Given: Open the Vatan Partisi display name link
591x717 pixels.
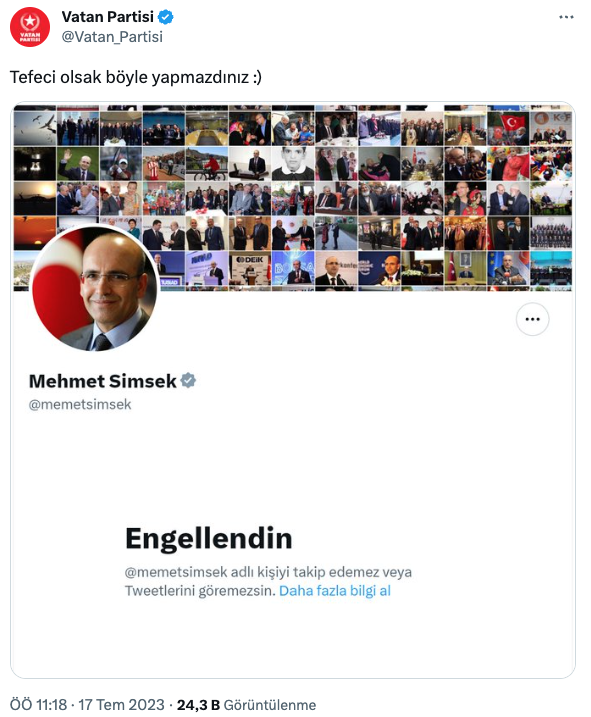Looking at the screenshot, I should coord(107,17).
